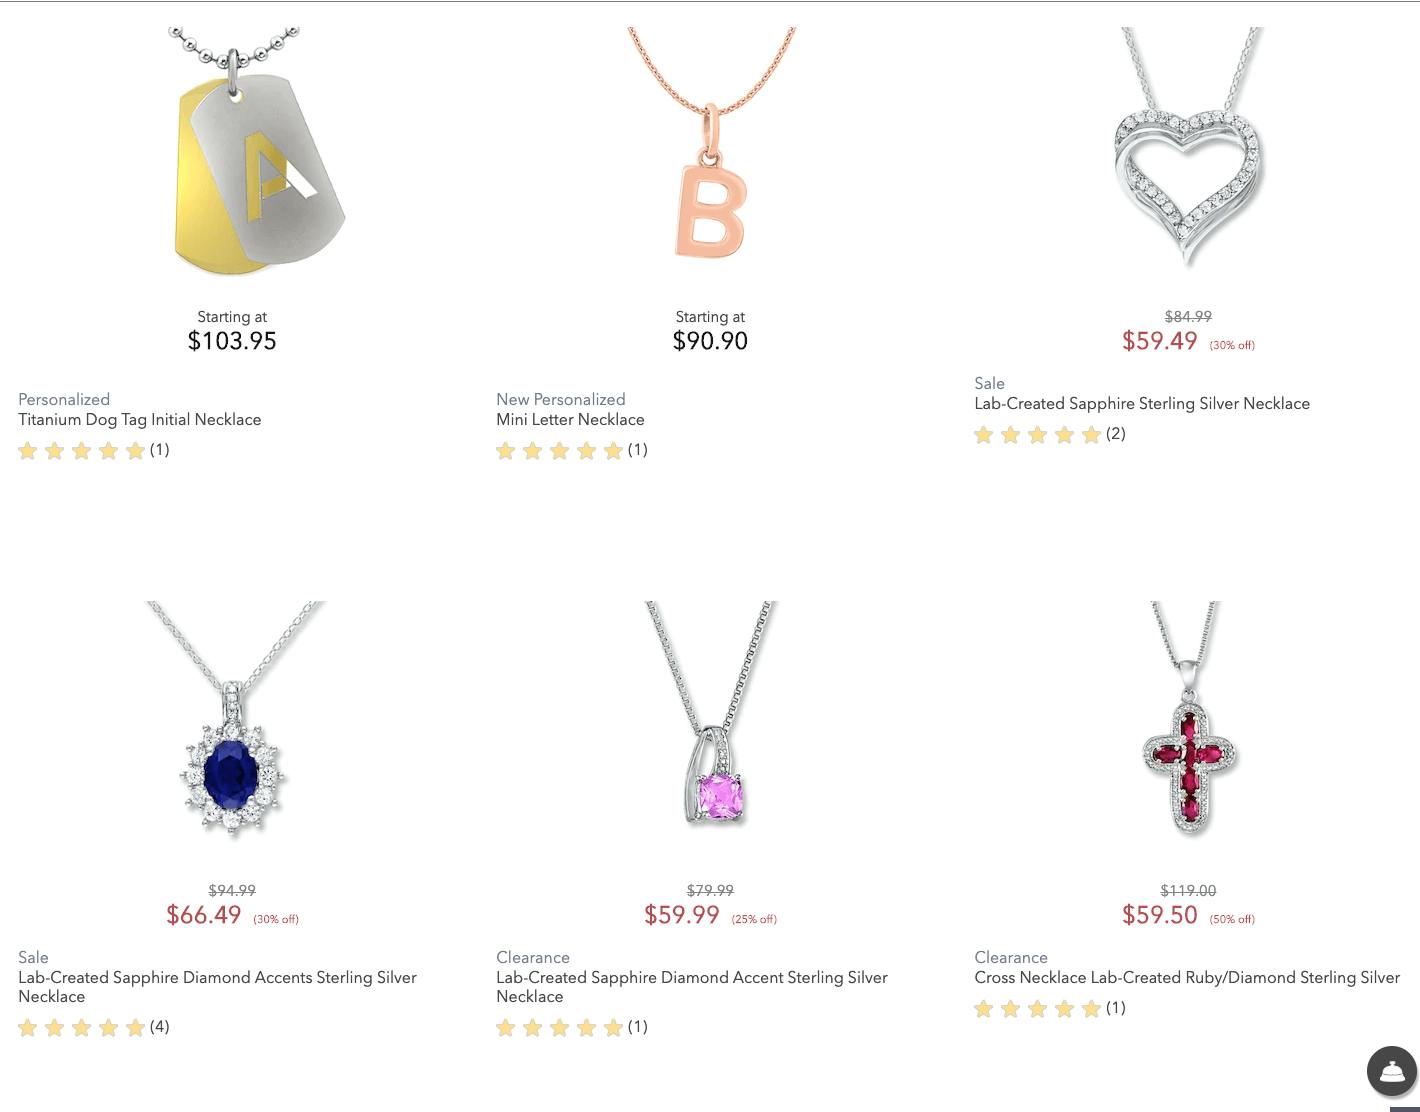The height and width of the screenshot is (1112, 1420).
Task: Open Titanium Dog Tag Initial Necklace link
Action: tap(140, 420)
